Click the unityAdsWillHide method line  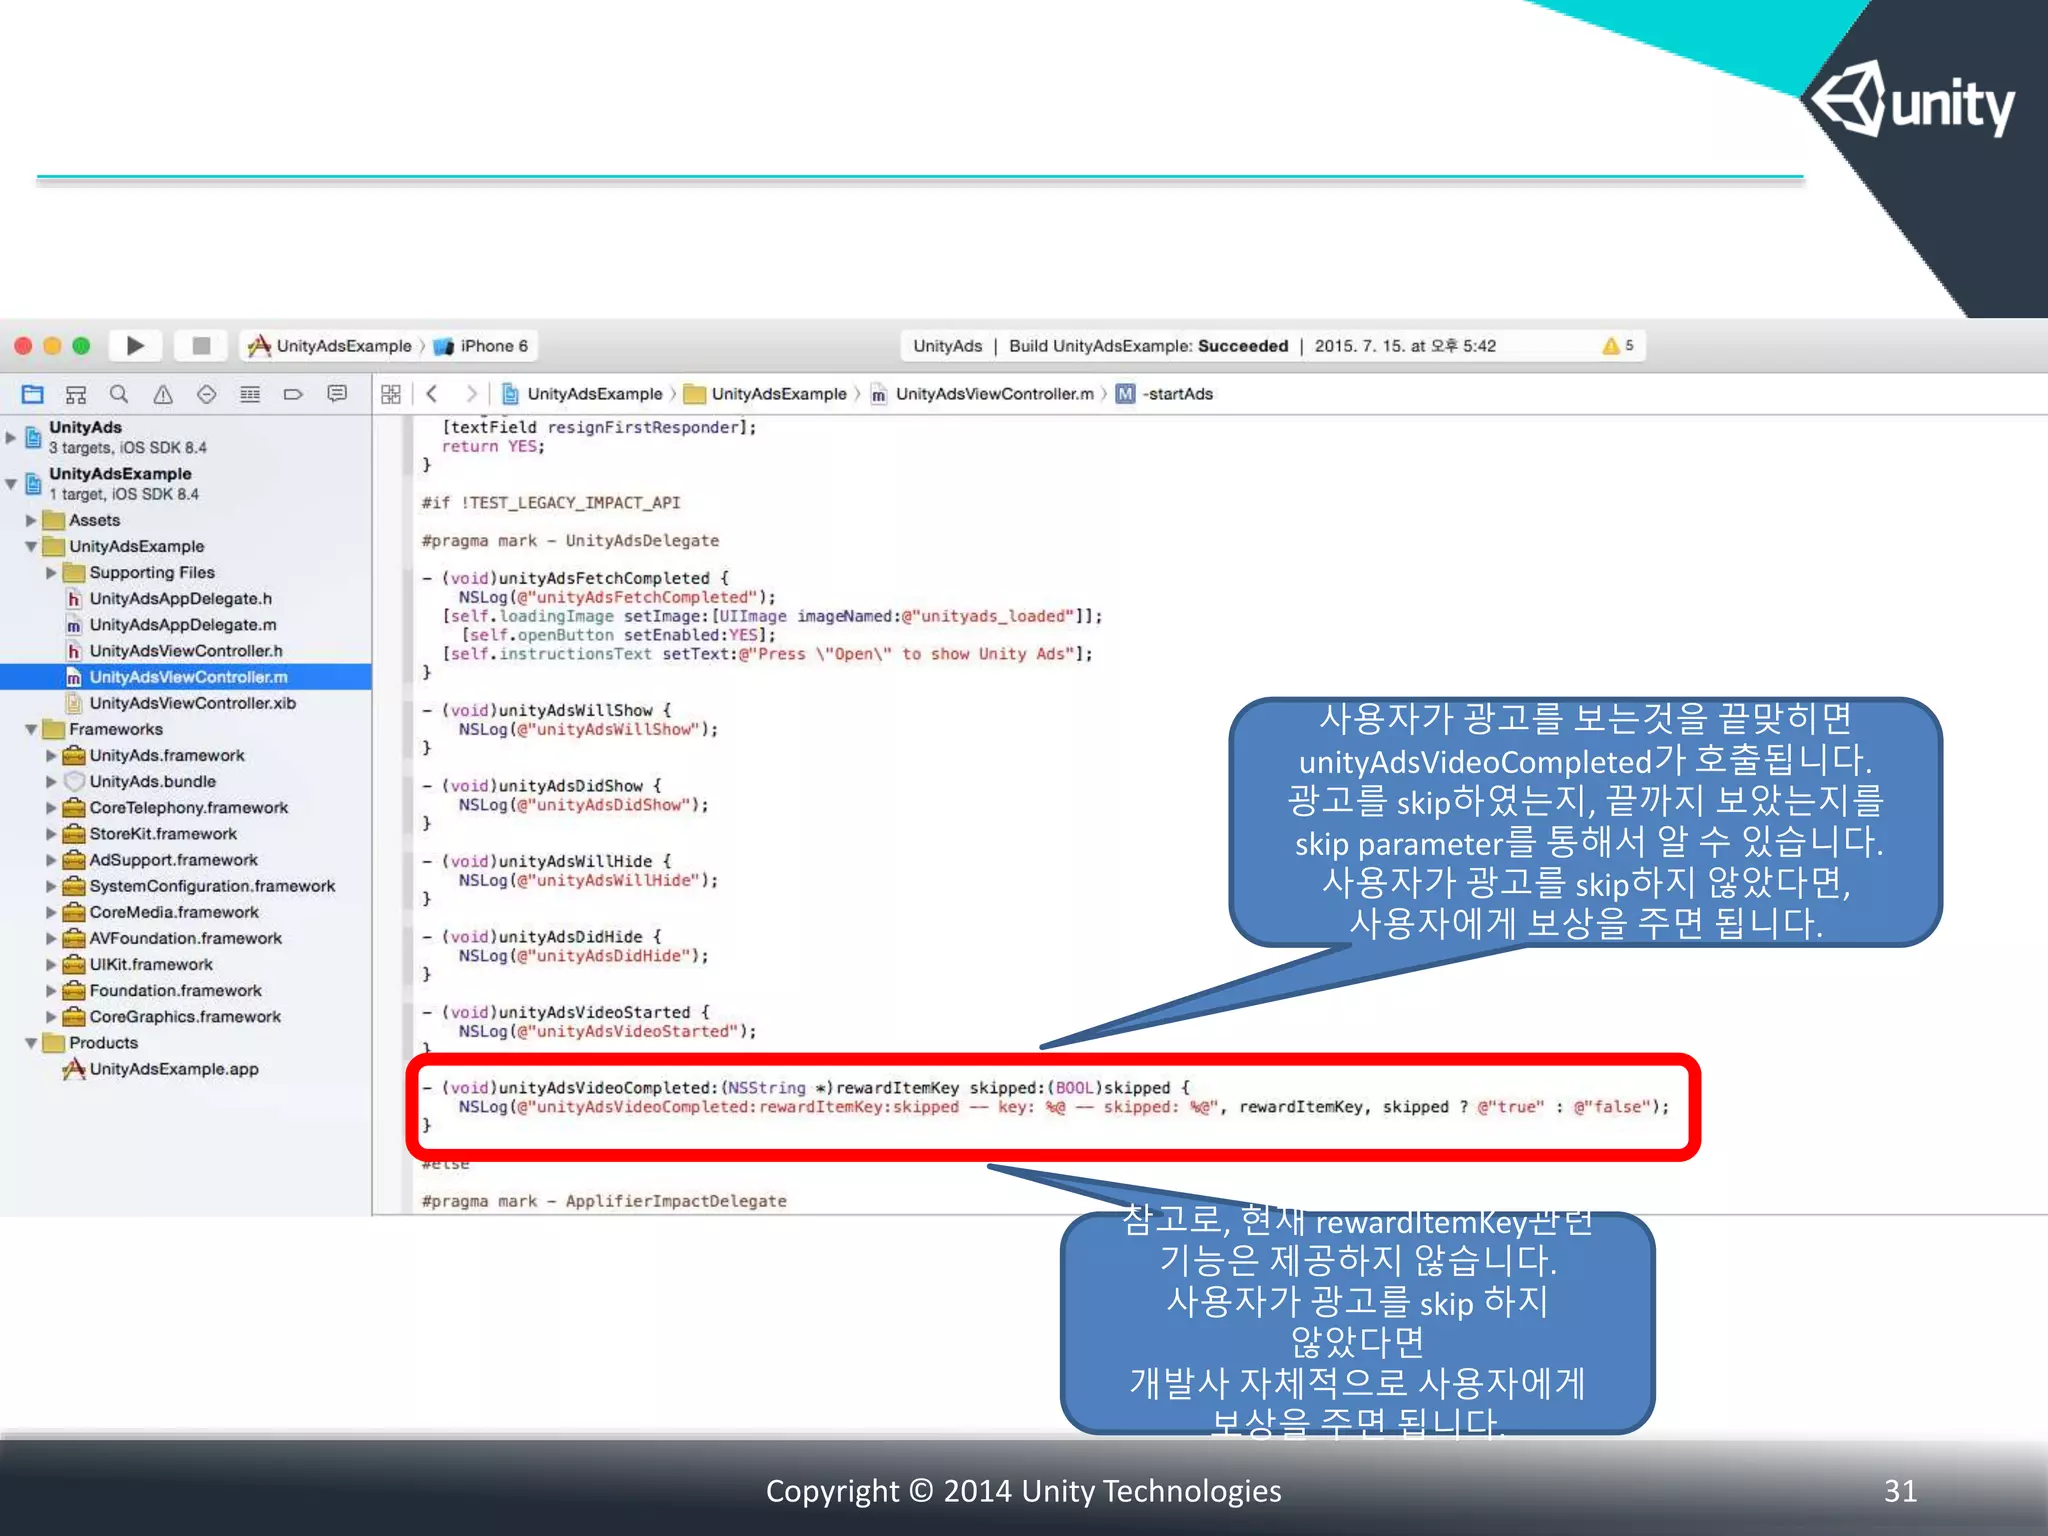click(547, 861)
